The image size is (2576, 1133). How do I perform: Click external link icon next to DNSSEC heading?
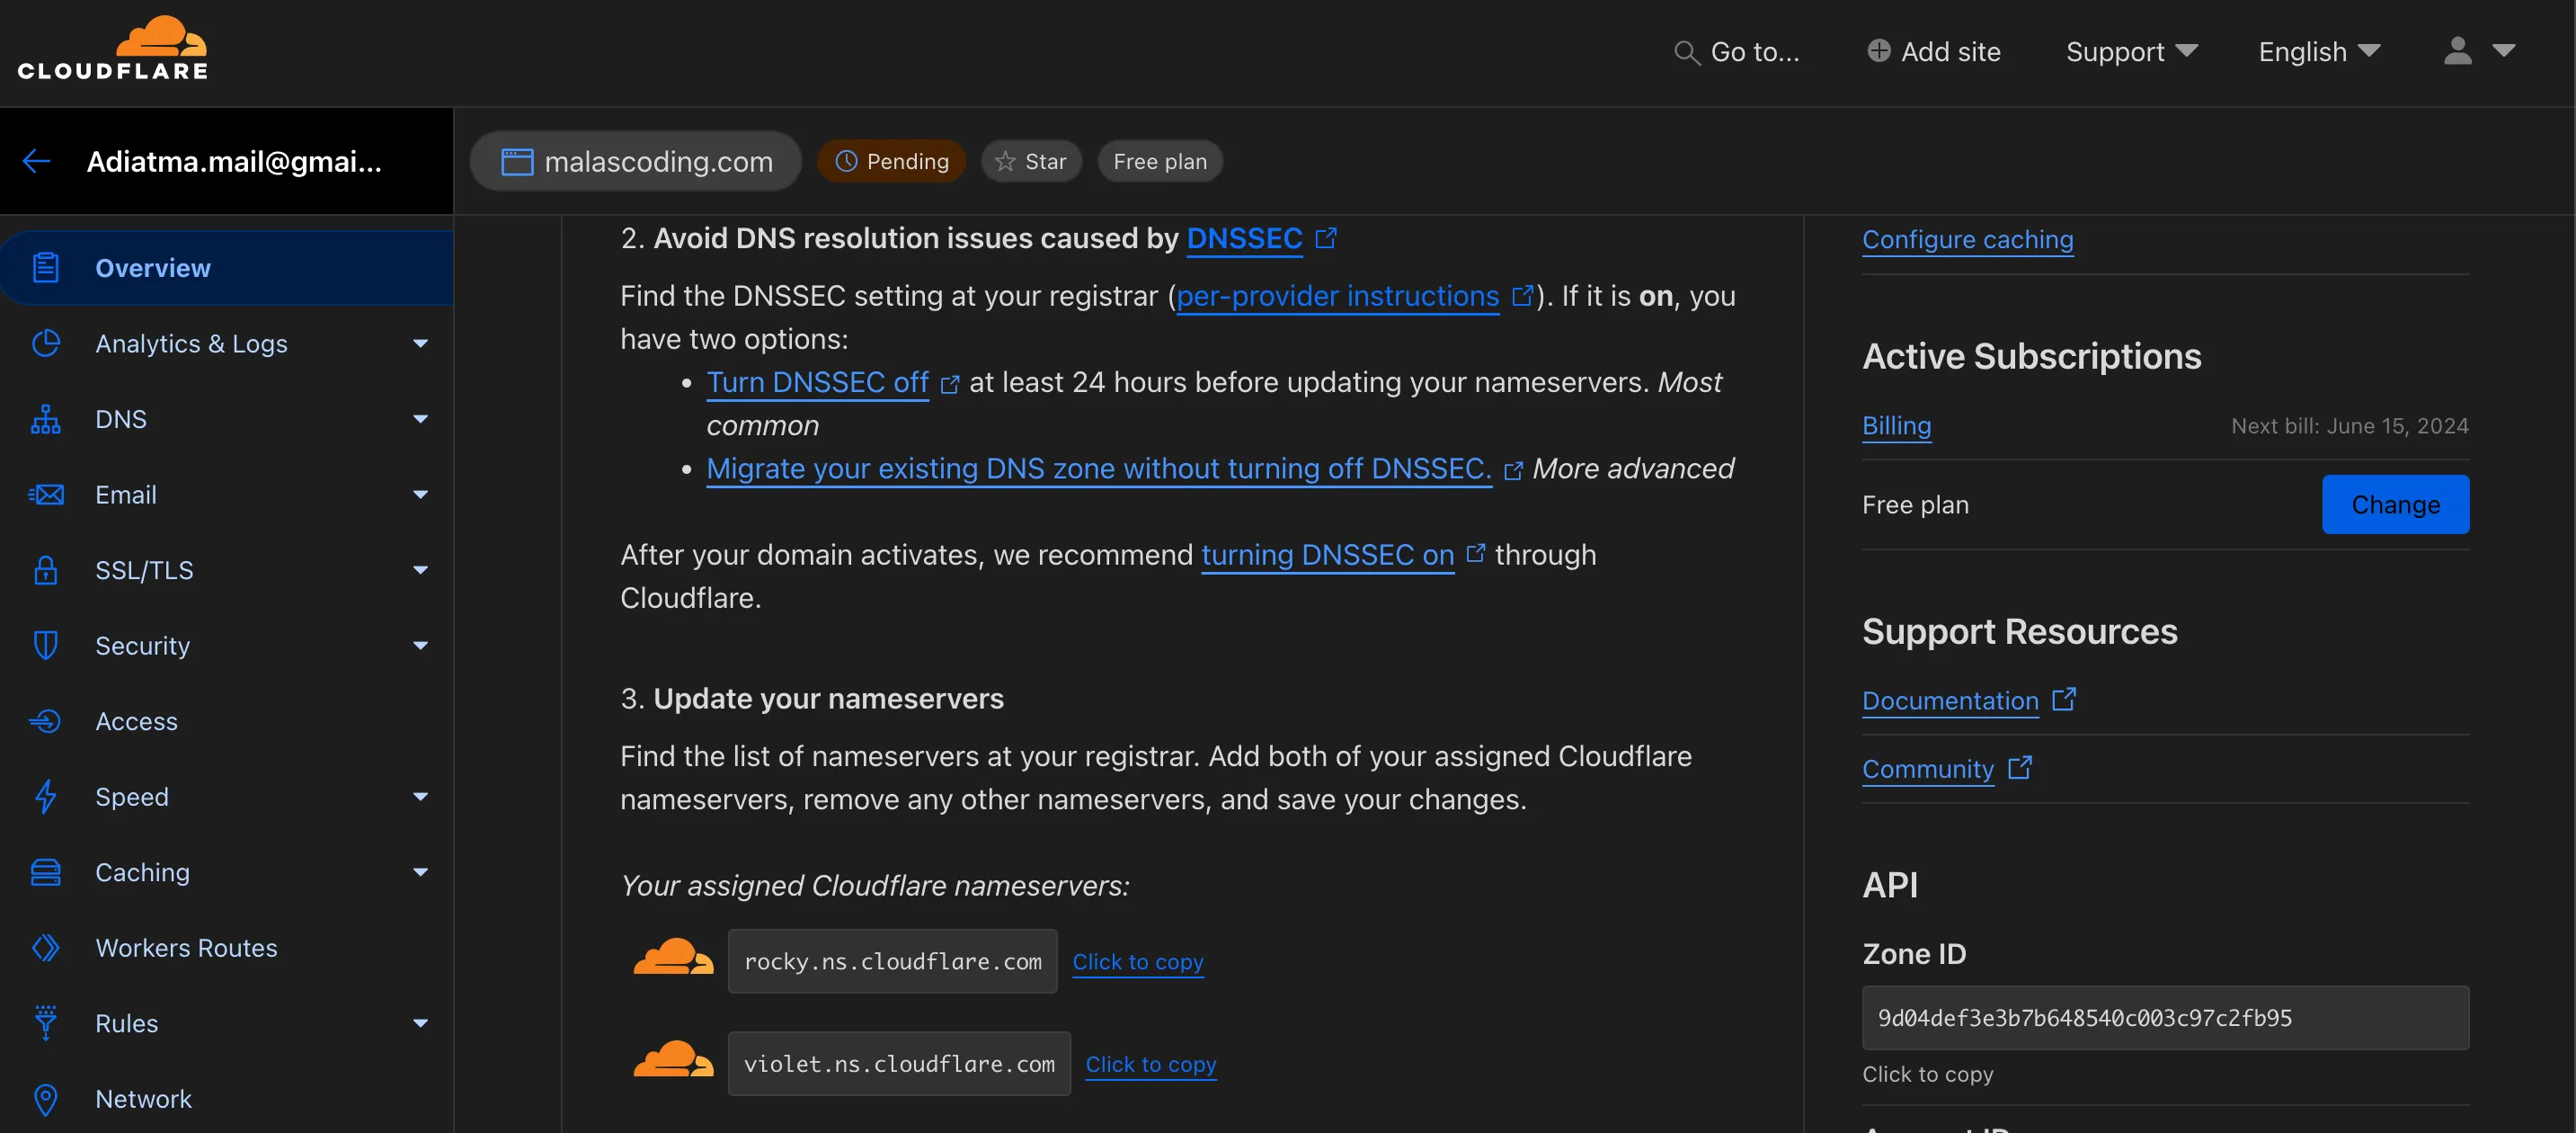point(1326,238)
